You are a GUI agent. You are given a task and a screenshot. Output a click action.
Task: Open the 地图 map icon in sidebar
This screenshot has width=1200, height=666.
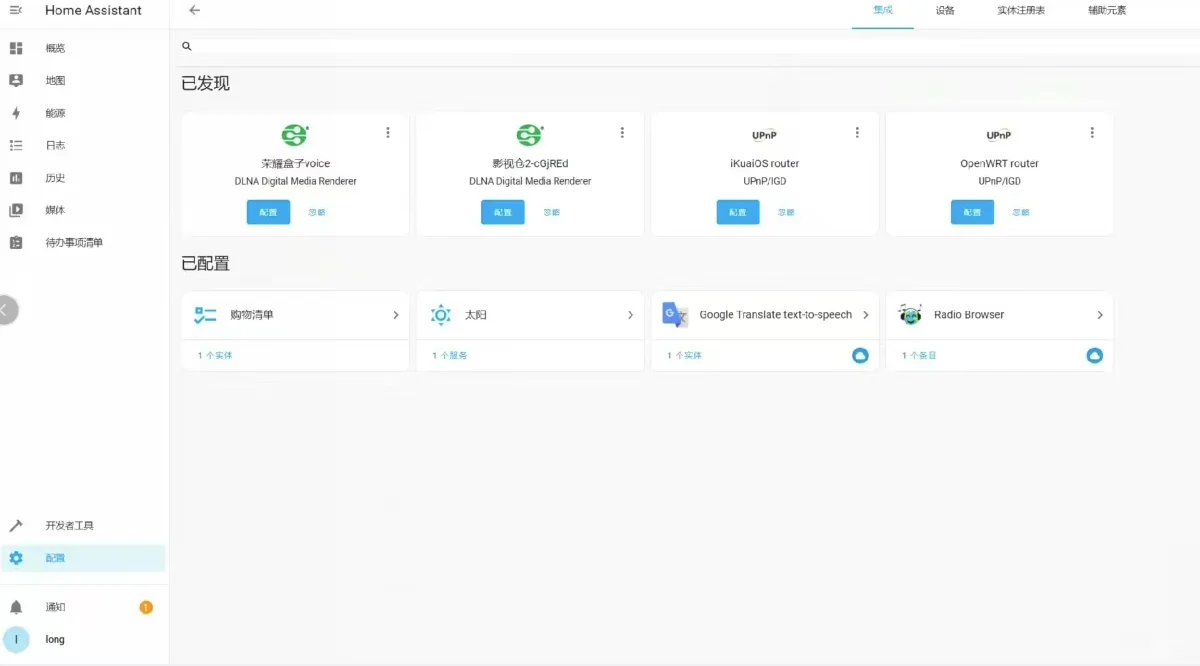pos(16,80)
